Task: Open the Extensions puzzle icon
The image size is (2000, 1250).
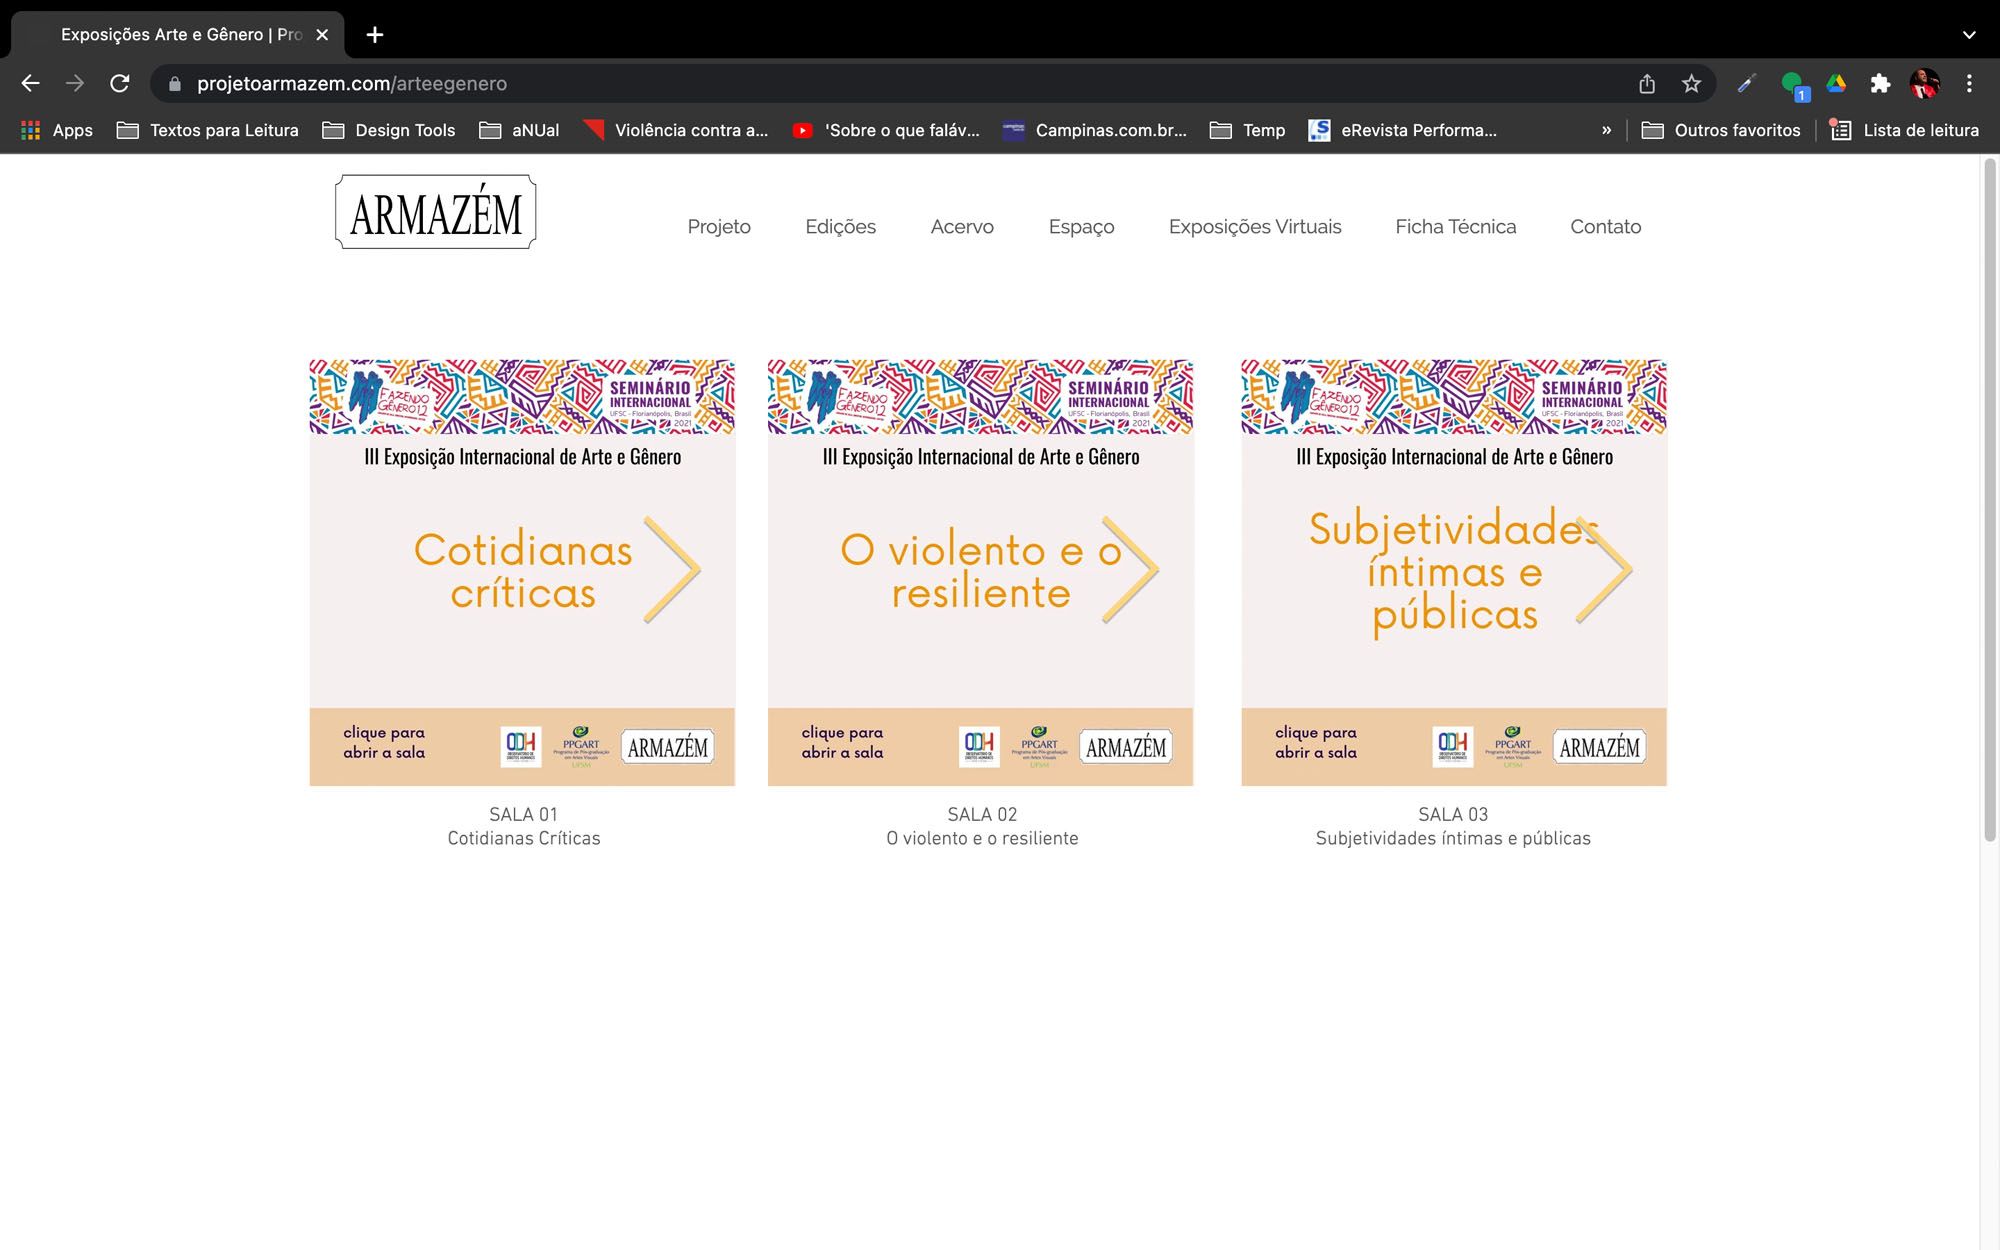Action: (x=1880, y=84)
